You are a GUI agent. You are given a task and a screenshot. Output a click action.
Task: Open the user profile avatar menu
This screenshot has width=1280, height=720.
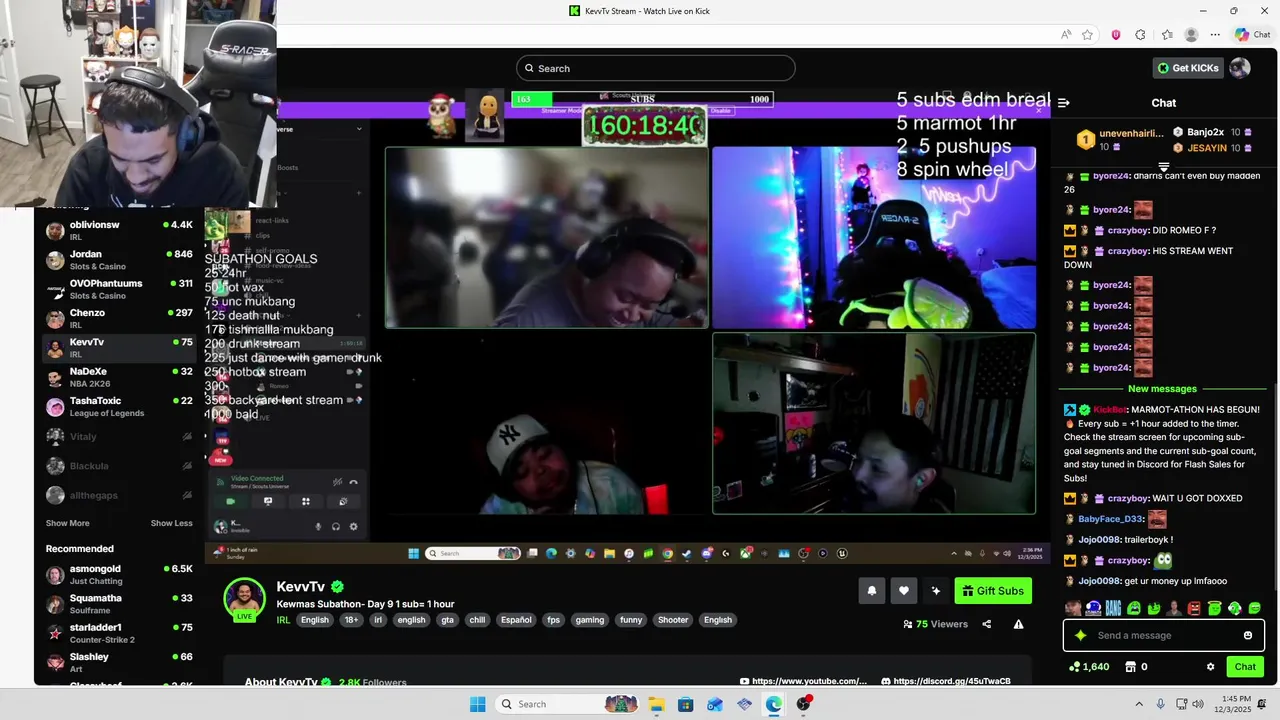coord(1240,68)
